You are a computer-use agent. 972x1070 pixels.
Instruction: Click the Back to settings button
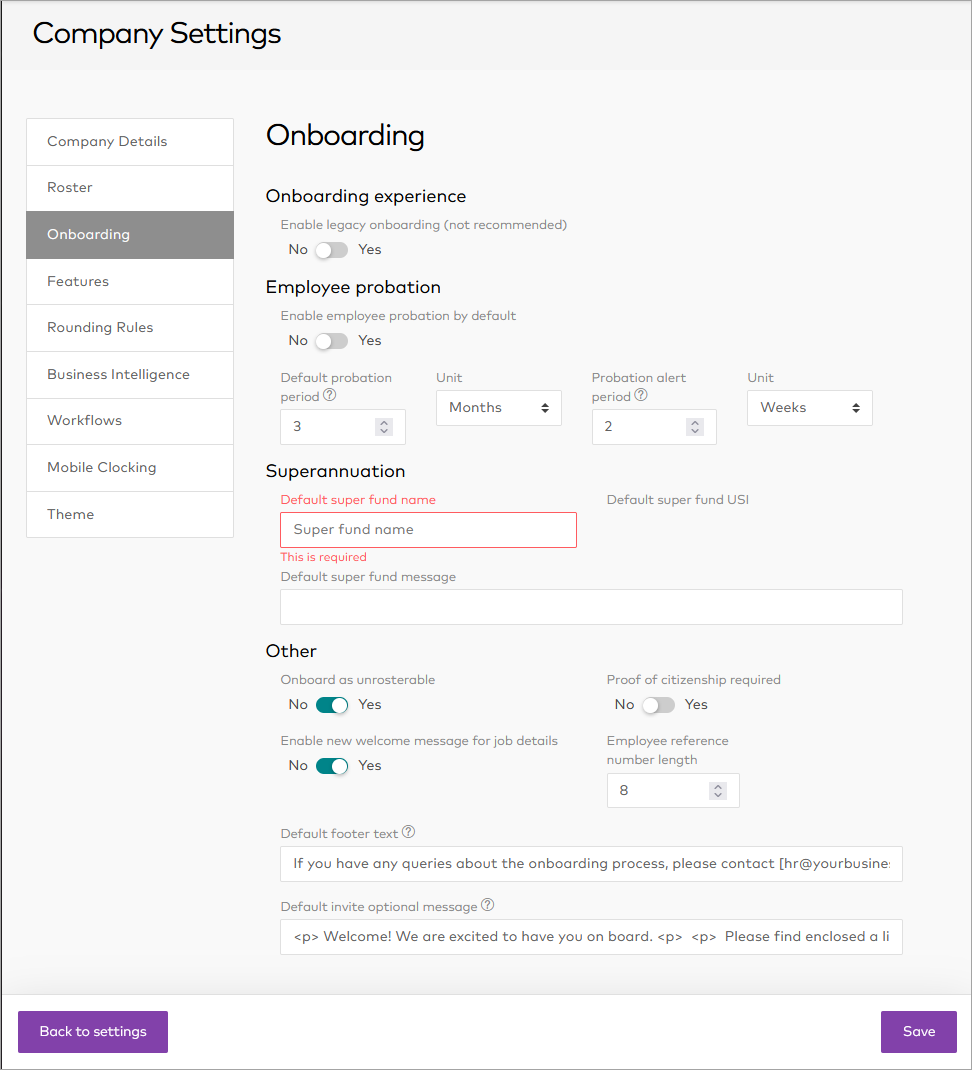pos(93,1032)
